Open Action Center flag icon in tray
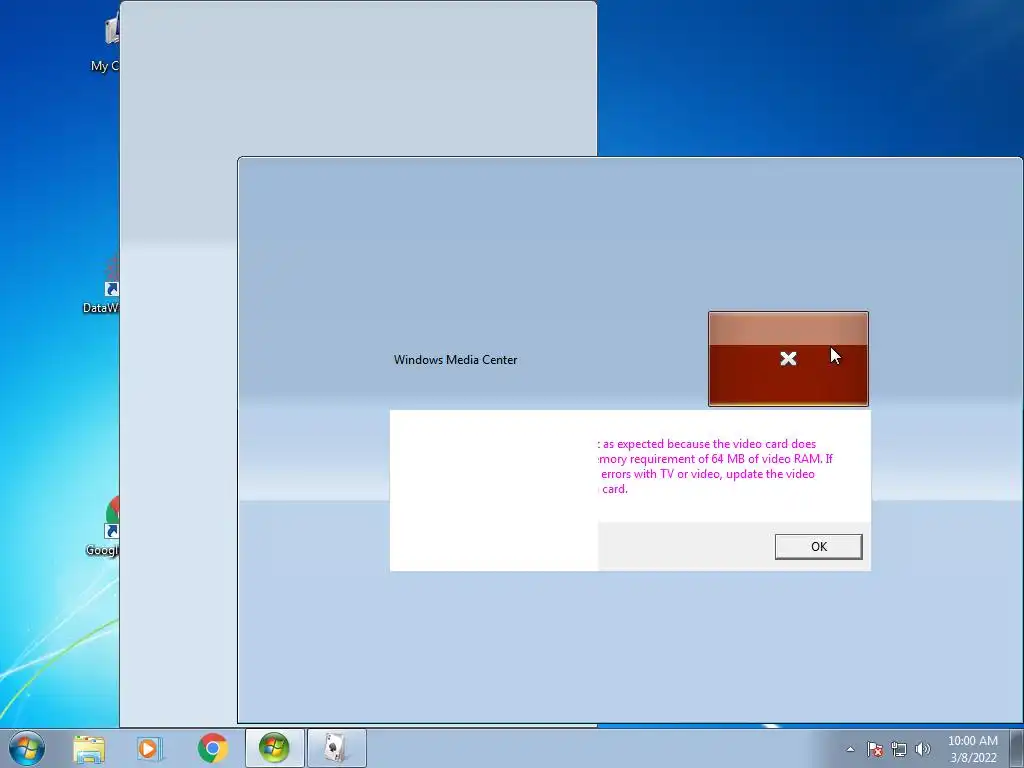The image size is (1024, 768). point(875,749)
